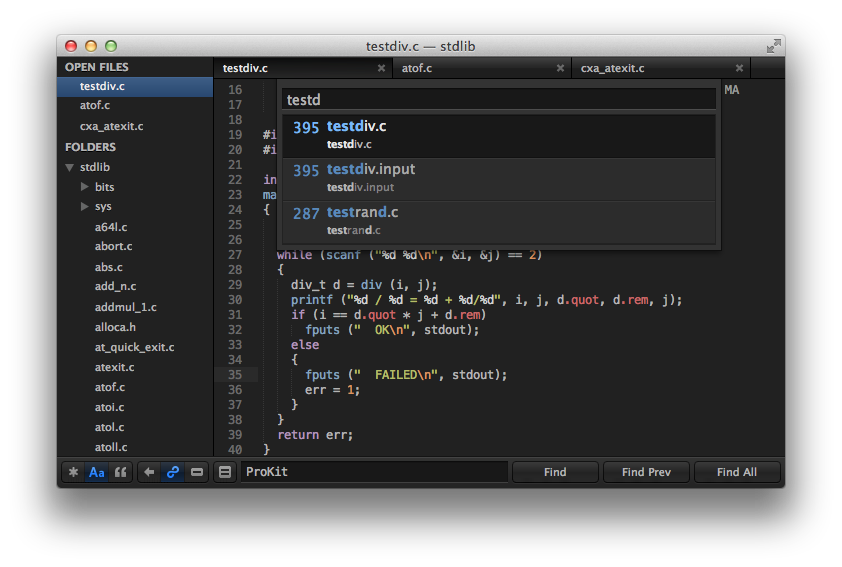Viewport: 842px width, 567px height.
Task: Close the testdiv.c tab
Action: click(381, 68)
